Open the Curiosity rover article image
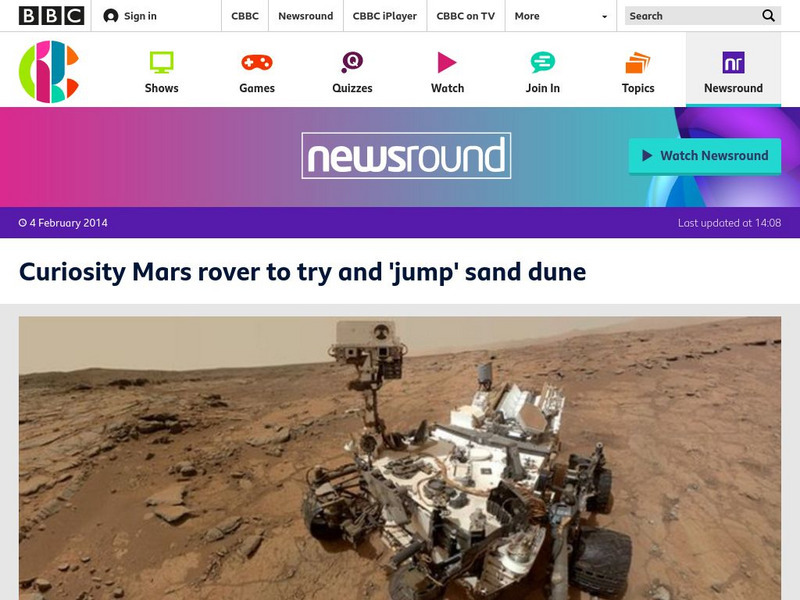This screenshot has height=600, width=800. [400, 458]
